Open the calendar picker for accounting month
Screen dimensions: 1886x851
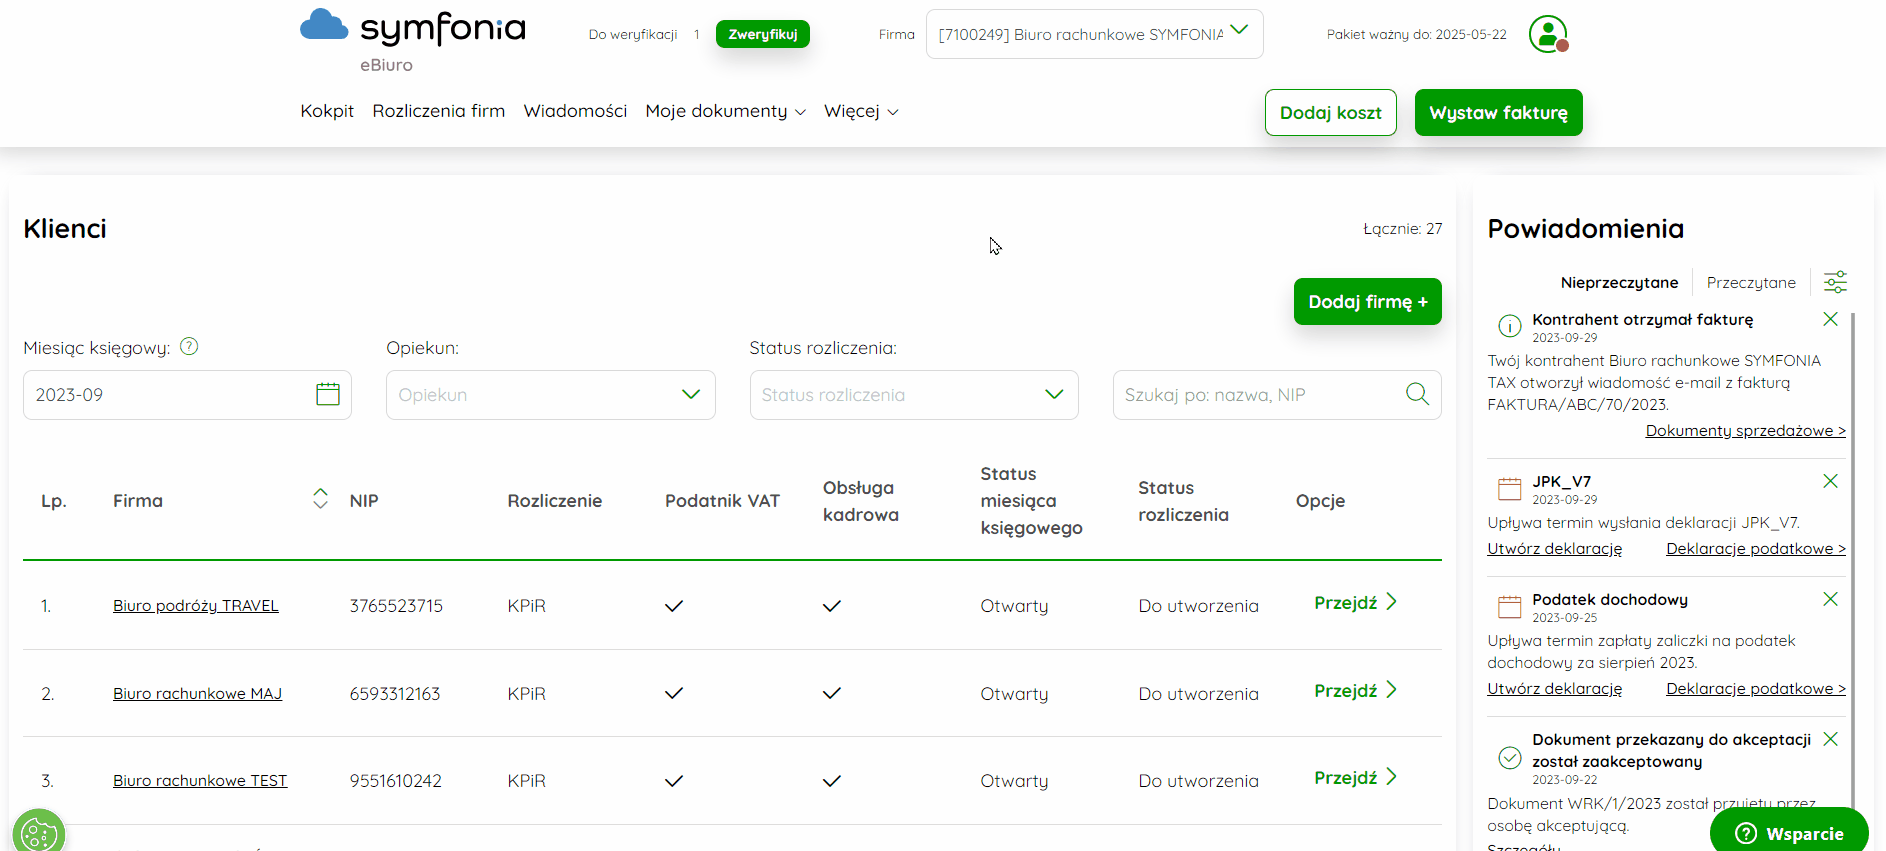click(x=328, y=394)
